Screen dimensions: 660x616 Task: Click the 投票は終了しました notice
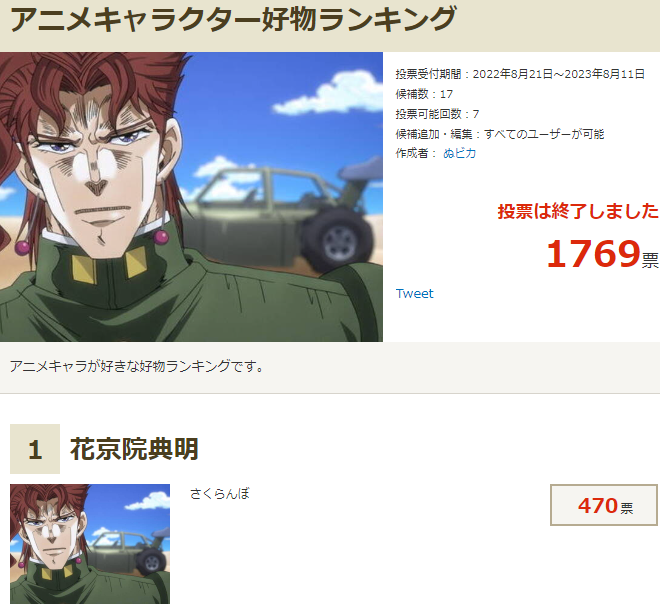(x=578, y=211)
